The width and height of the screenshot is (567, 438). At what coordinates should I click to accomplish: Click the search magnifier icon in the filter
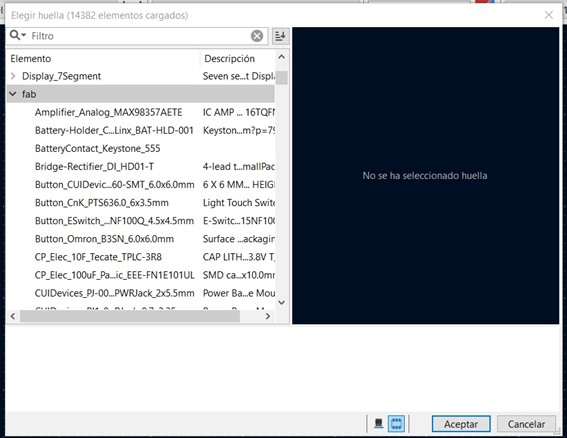15,35
